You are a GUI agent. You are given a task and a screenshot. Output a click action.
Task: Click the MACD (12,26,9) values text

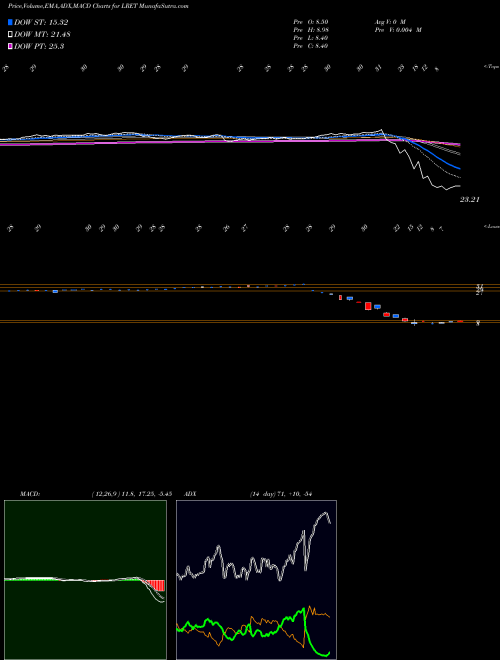(131, 493)
